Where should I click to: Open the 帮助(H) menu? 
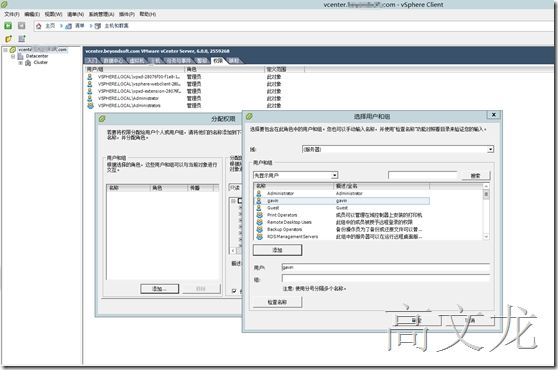tap(148, 14)
